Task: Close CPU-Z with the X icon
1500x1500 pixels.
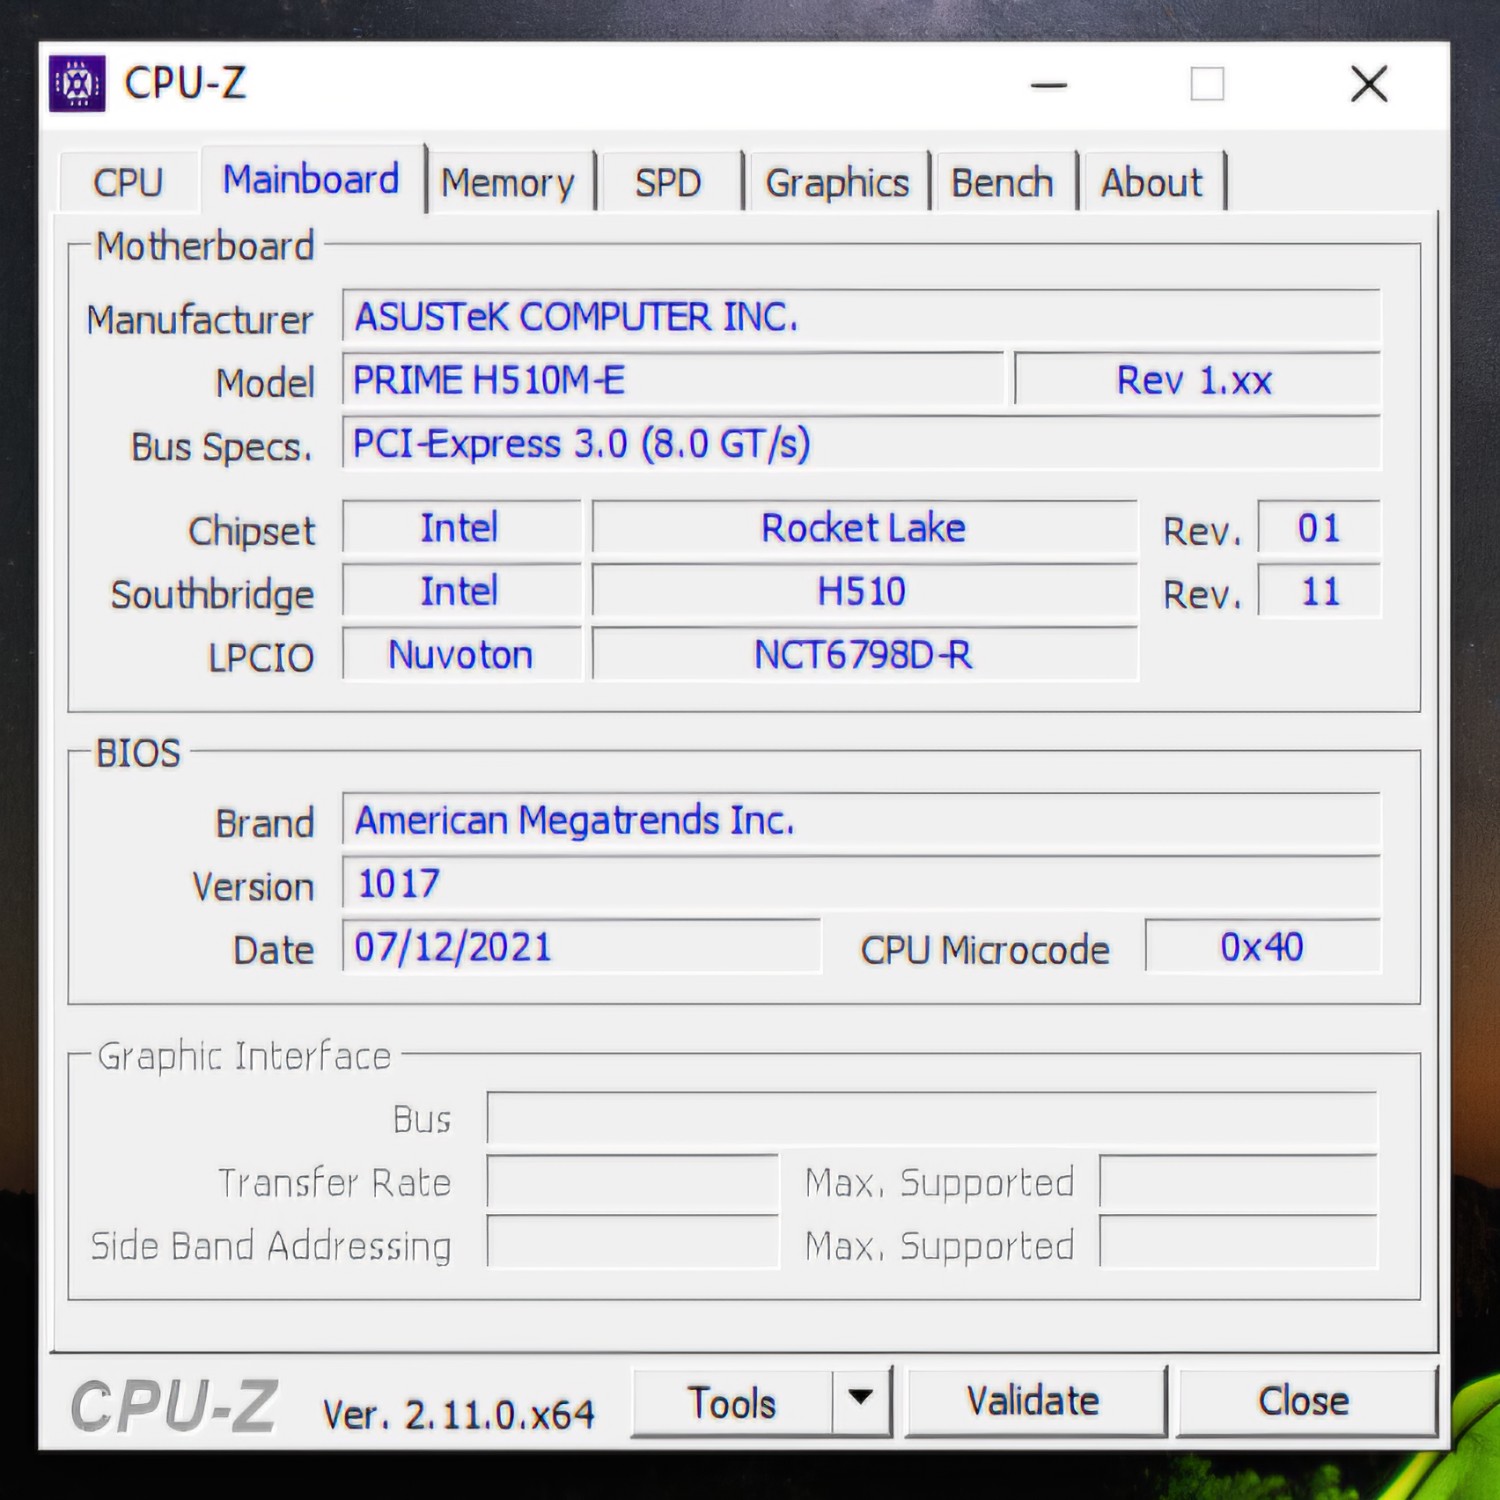Action: click(1369, 84)
